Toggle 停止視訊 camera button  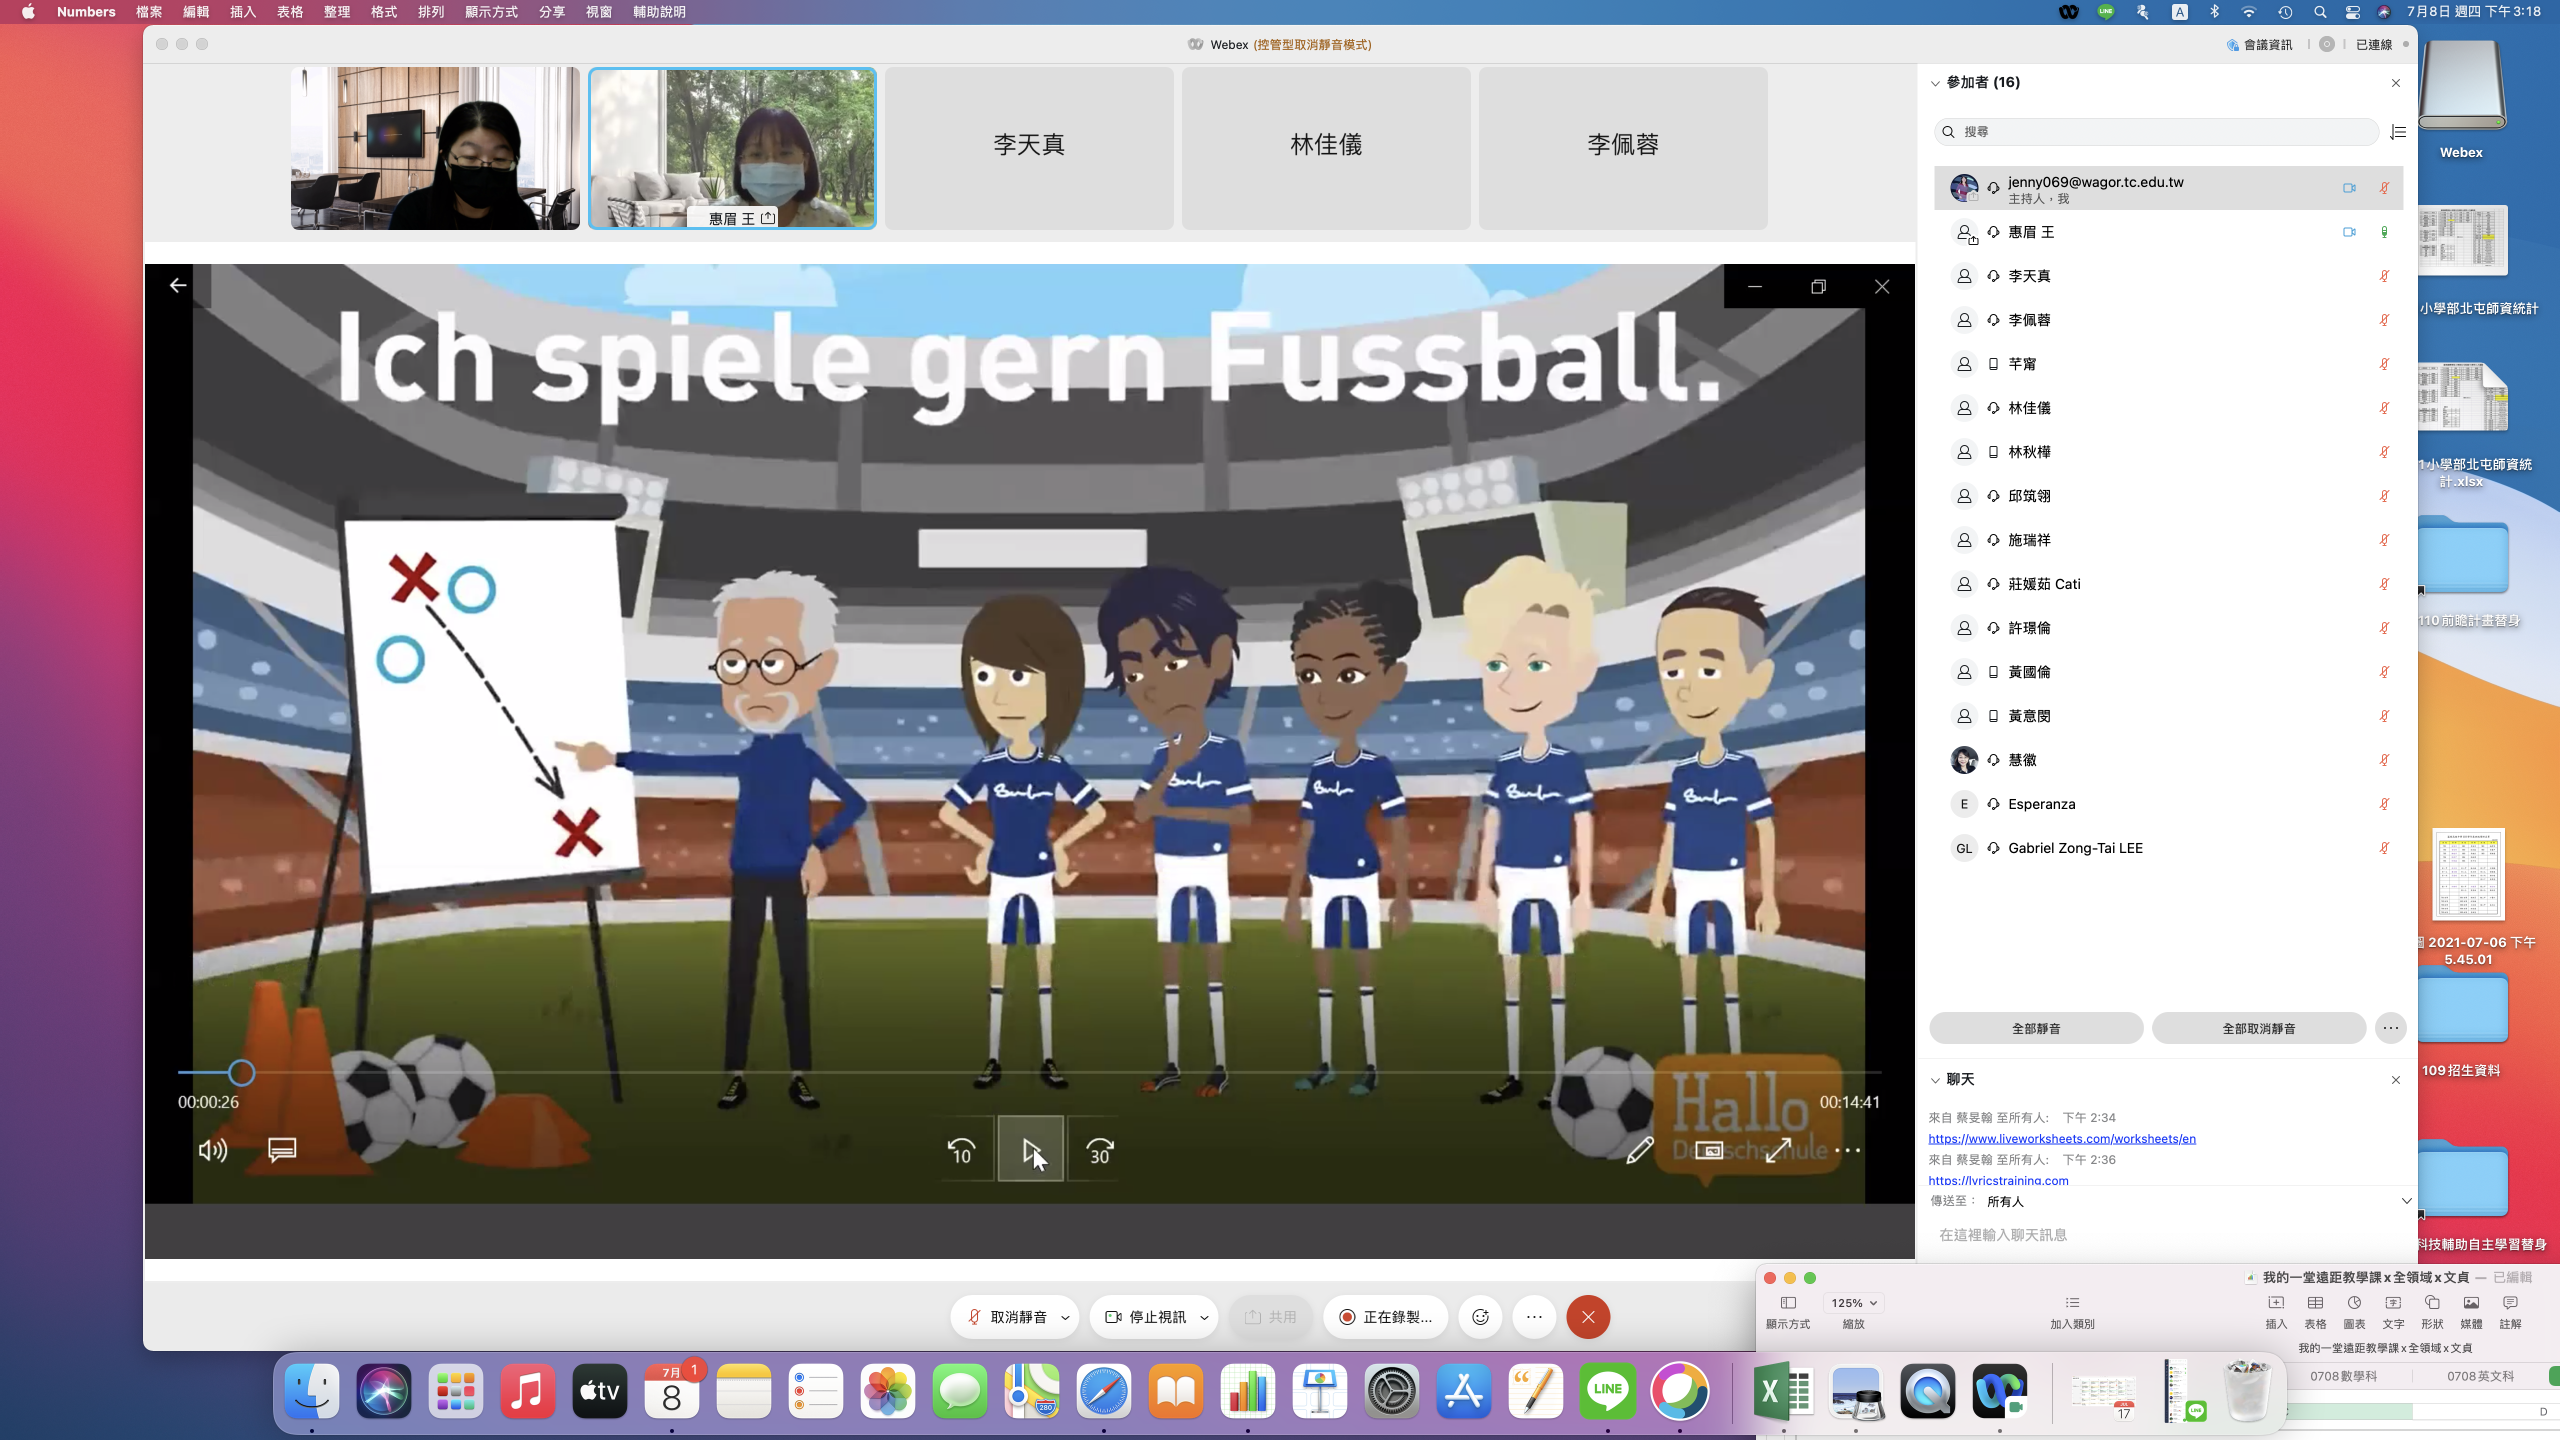click(x=1146, y=1317)
